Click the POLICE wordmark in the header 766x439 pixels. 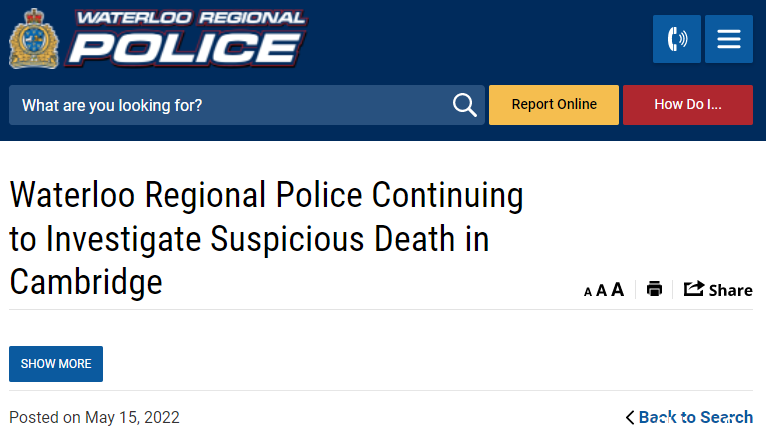186,48
